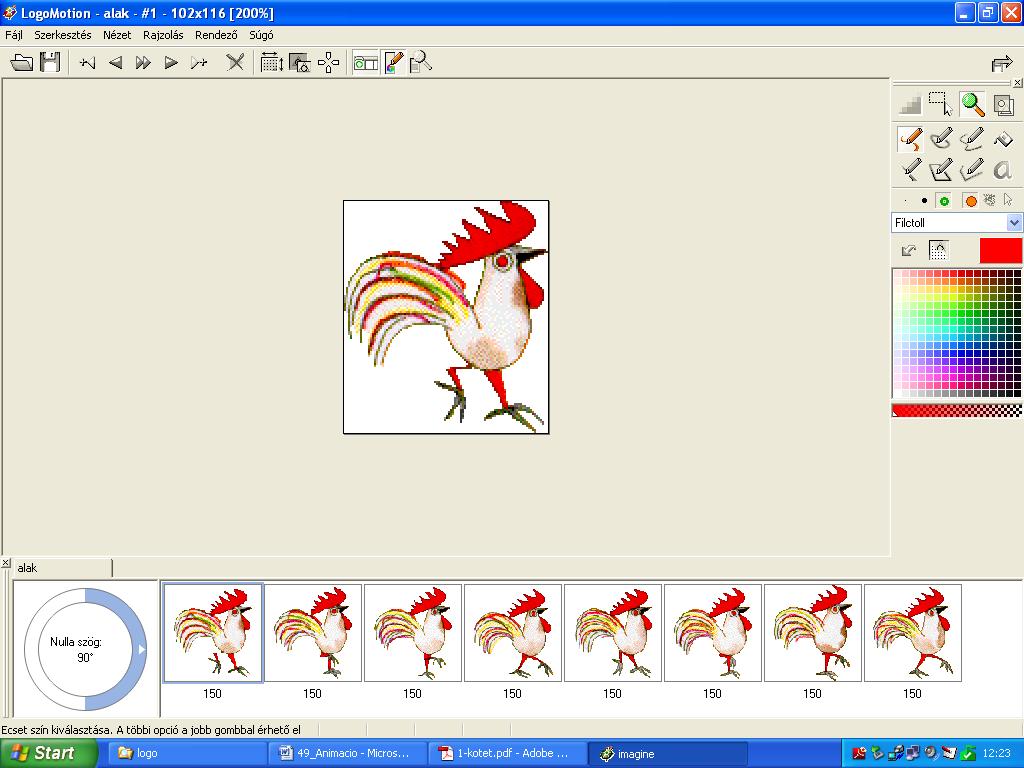
Task: Click the red gradient transparency strip
Action: (957, 410)
